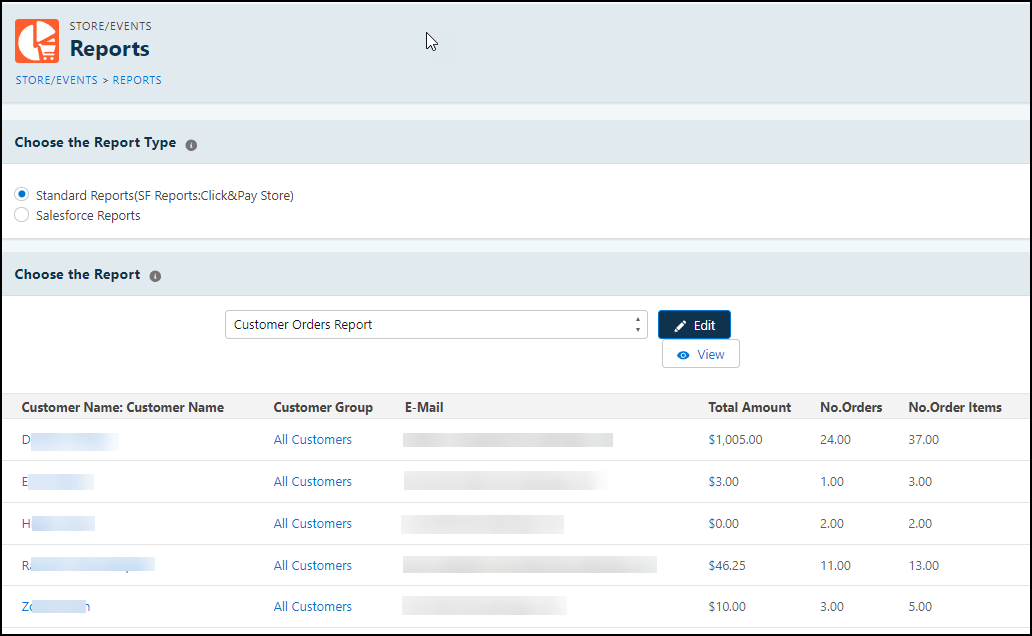Click No.Order Items column header

pyautogui.click(x=954, y=407)
